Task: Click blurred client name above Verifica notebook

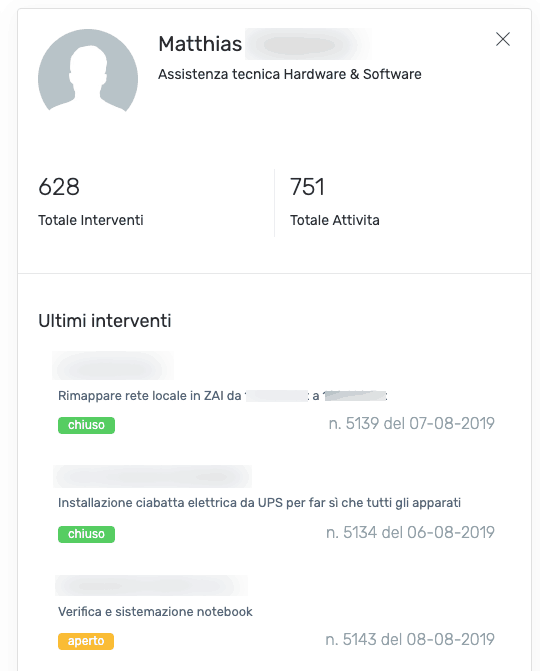Action: coord(151,585)
